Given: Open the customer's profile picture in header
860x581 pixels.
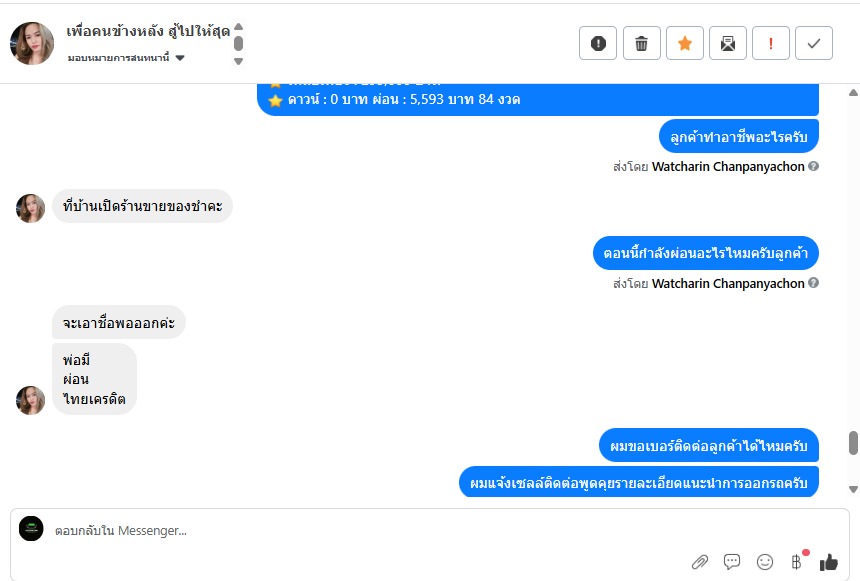Looking at the screenshot, I should point(32,43).
